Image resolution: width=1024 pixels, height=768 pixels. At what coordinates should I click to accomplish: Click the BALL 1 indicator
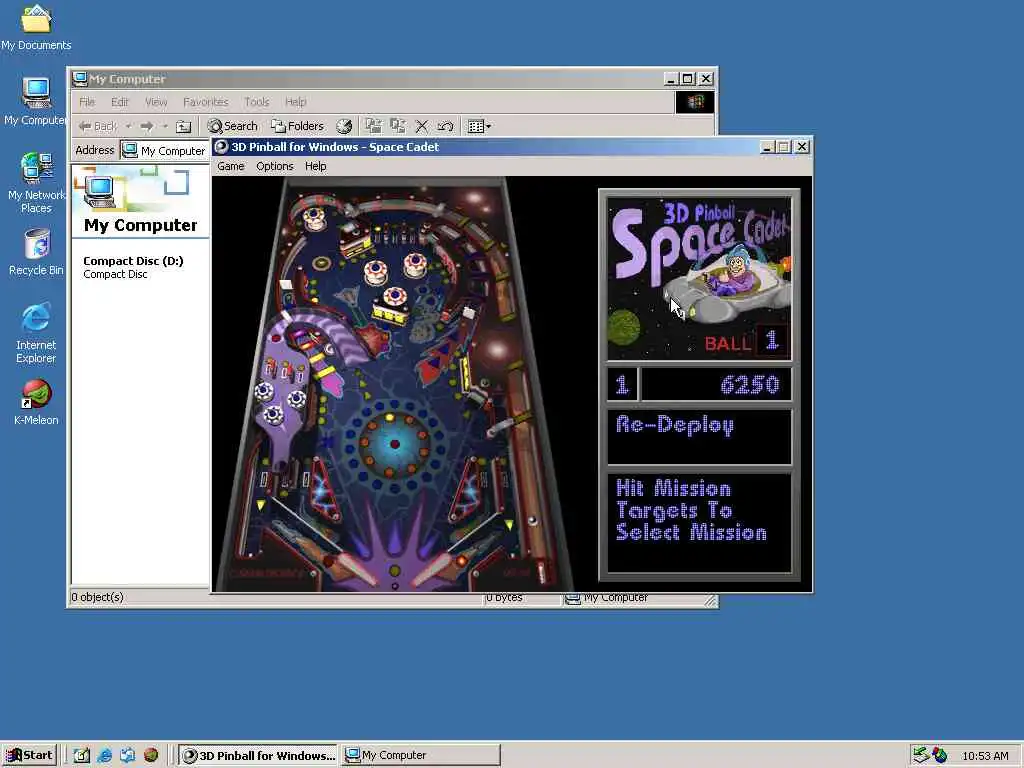click(x=746, y=341)
